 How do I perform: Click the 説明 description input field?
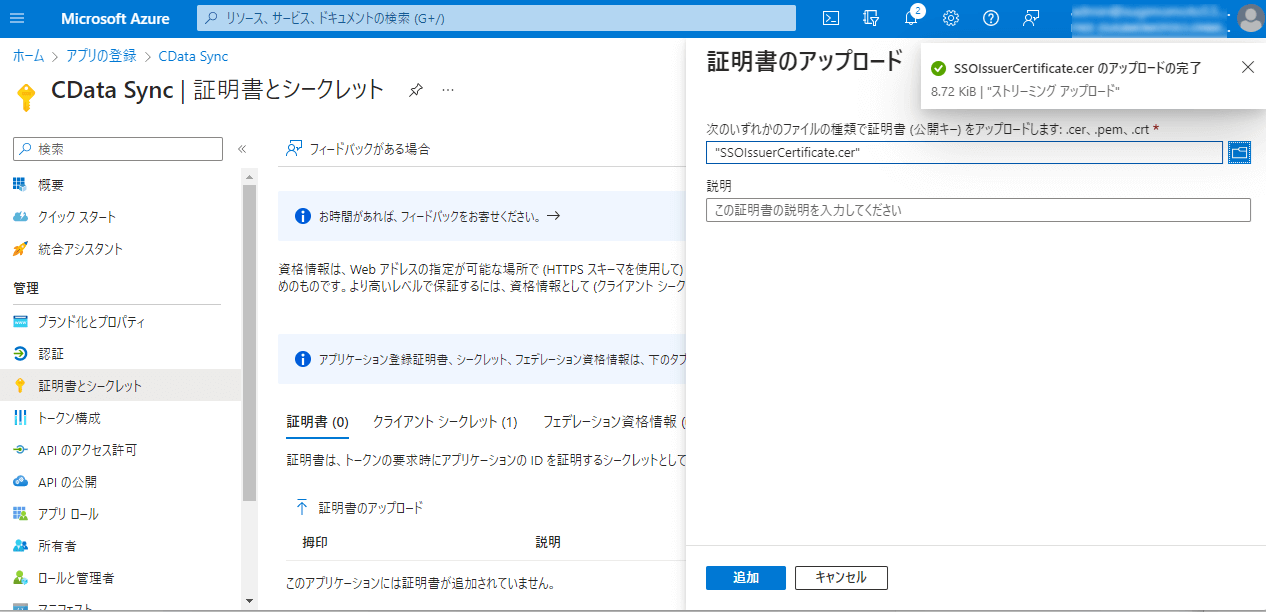coord(978,210)
